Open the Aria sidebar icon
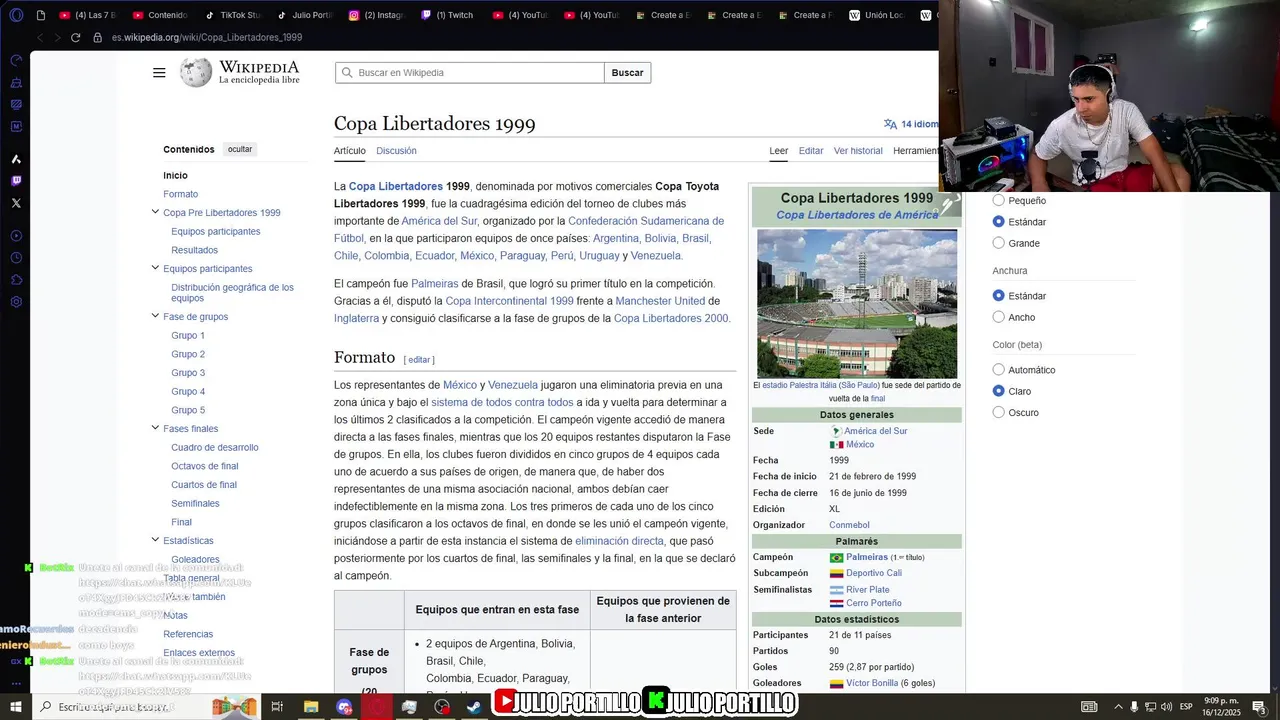This screenshot has width=1280, height=720. 16,159
